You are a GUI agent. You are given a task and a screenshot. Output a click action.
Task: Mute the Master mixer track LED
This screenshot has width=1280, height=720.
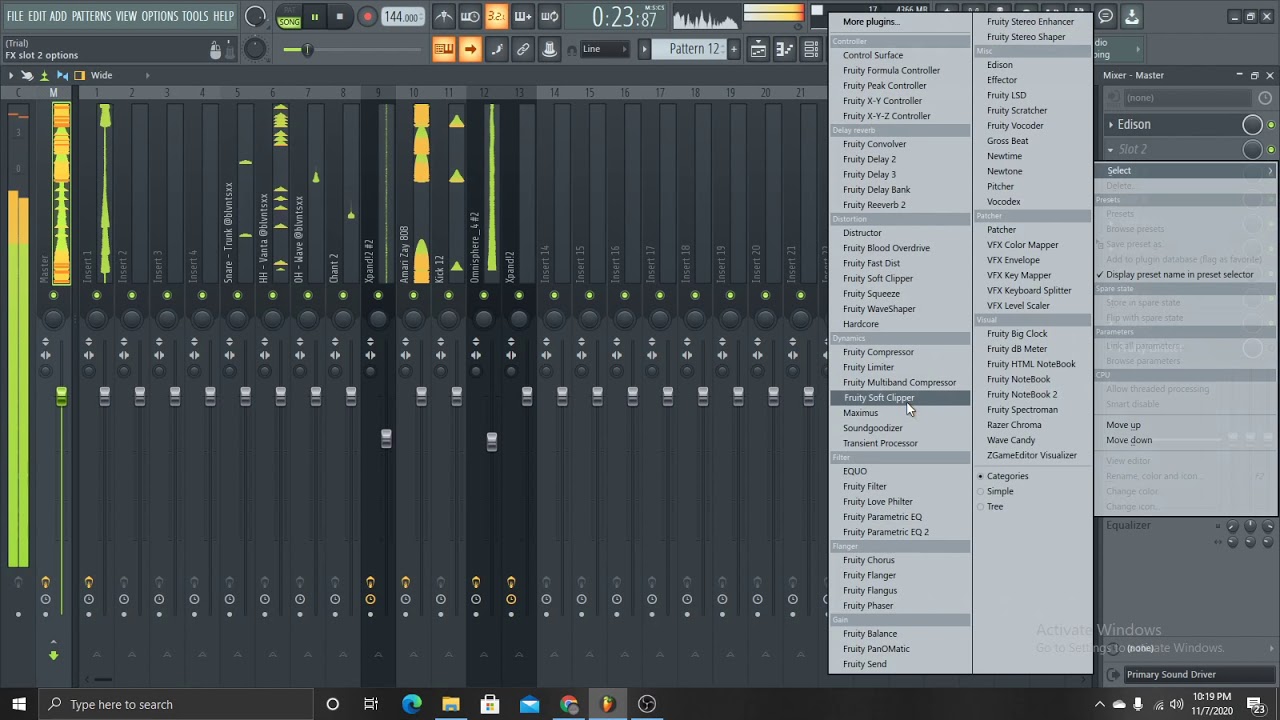[53, 295]
